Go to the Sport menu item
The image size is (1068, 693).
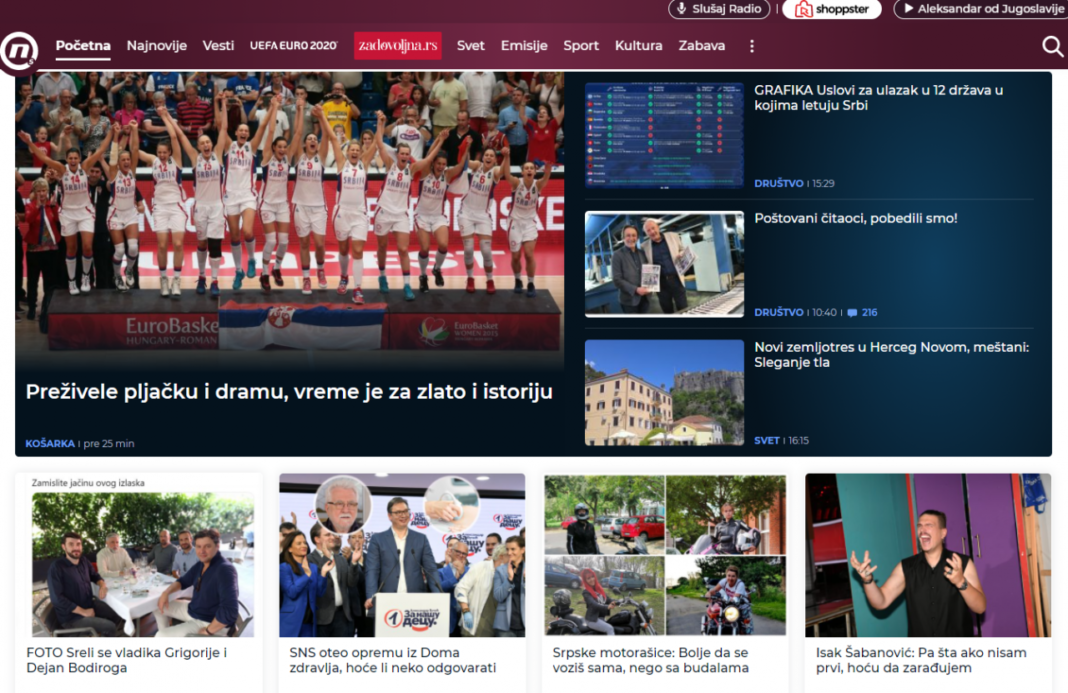(581, 46)
